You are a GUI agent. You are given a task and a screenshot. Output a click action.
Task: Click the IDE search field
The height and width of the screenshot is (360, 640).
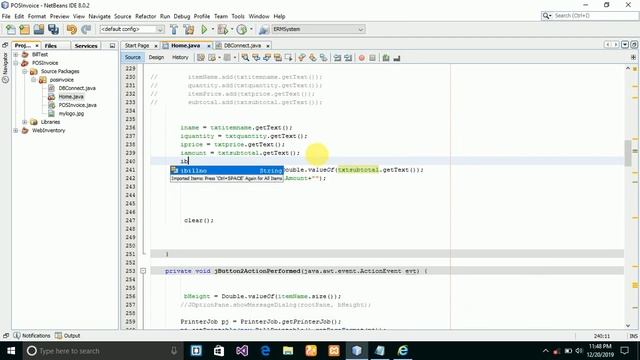point(595,16)
